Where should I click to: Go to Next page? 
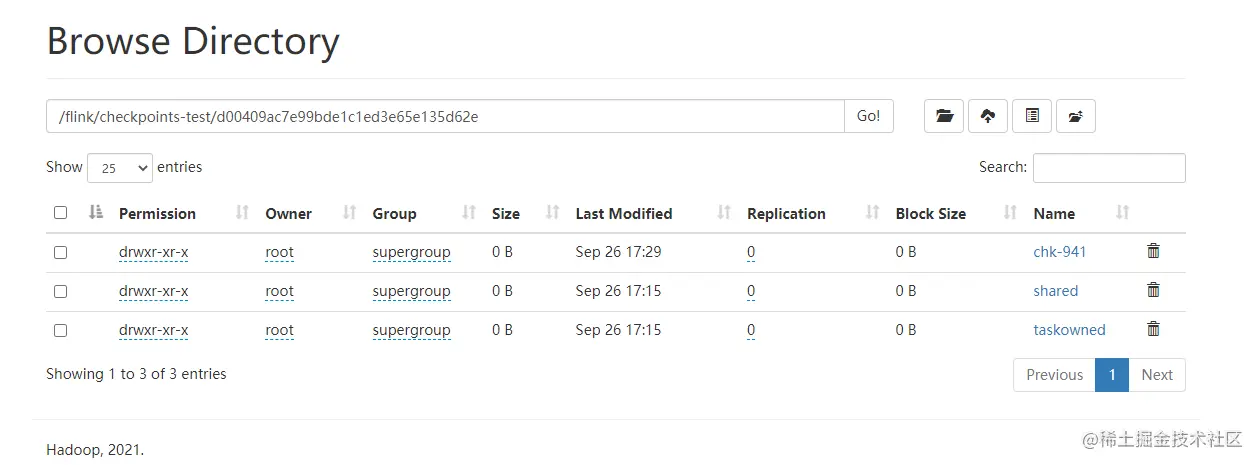tap(1157, 375)
